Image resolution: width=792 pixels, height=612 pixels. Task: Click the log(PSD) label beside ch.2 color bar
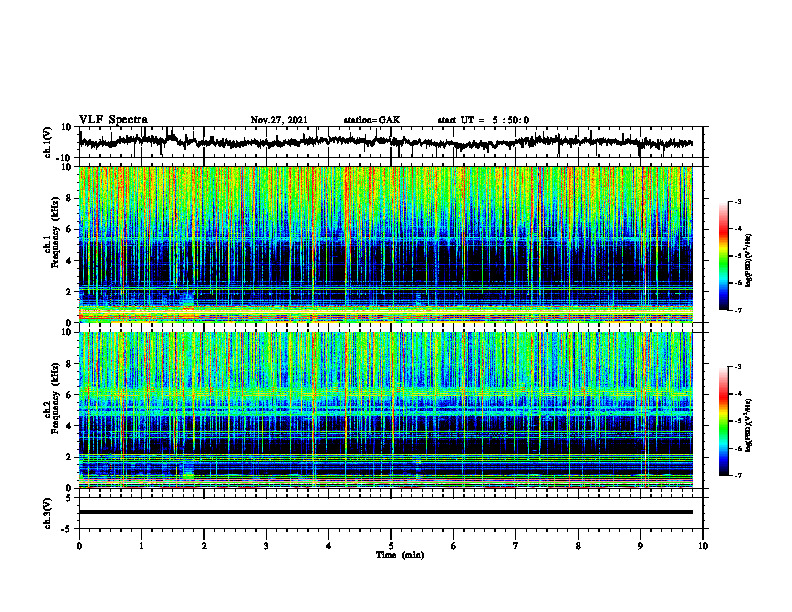click(x=749, y=424)
